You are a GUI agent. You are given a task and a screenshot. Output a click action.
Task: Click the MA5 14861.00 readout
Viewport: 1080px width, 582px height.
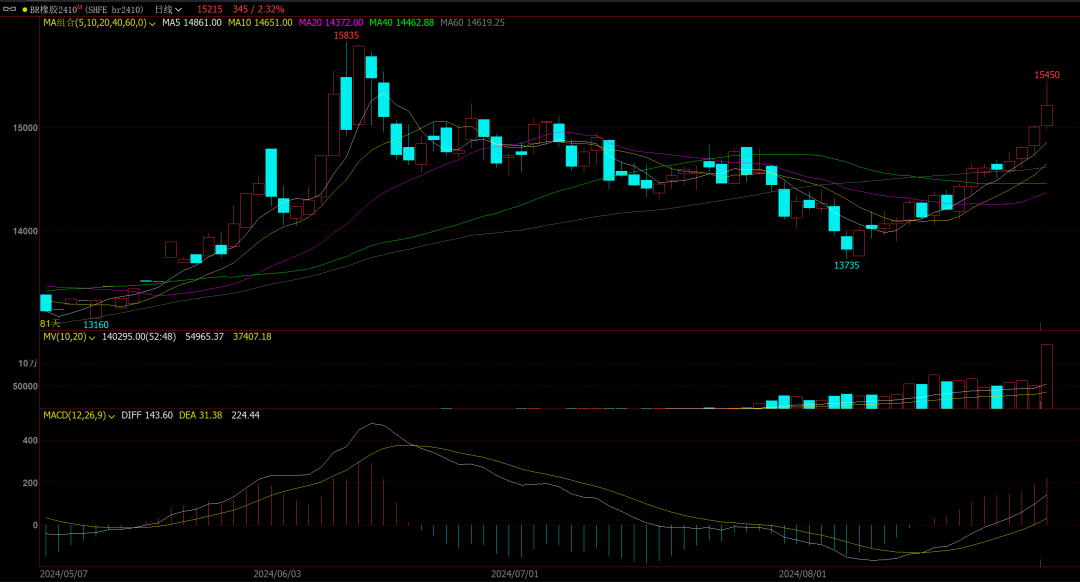191,23
